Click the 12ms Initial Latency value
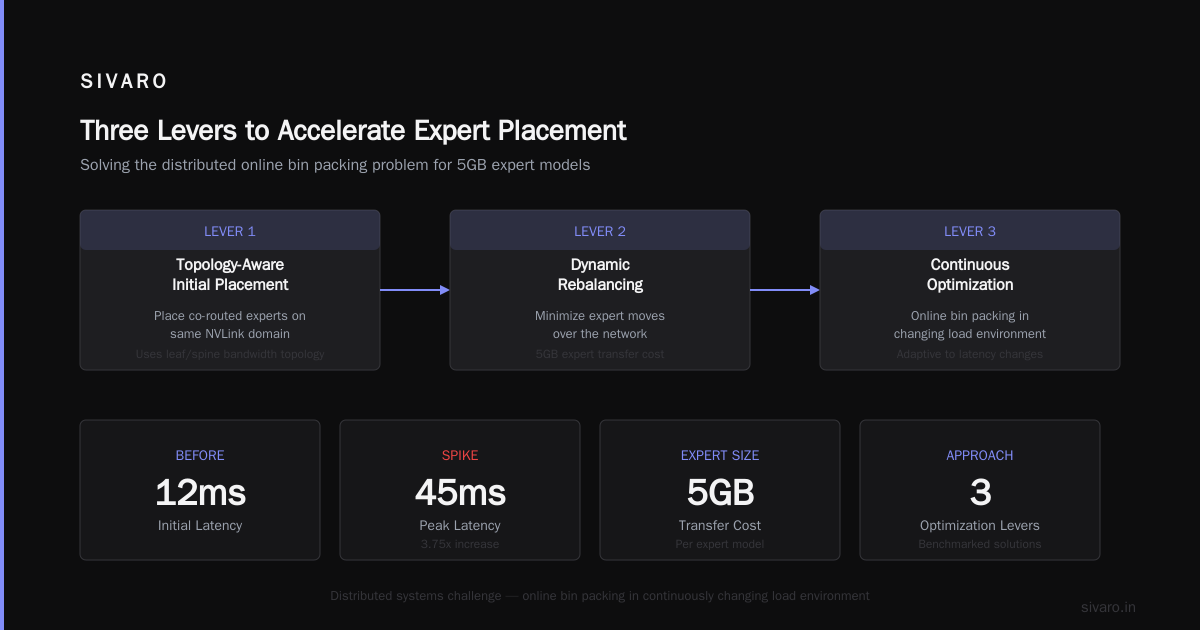Image resolution: width=1200 pixels, height=630 pixels. [200, 492]
